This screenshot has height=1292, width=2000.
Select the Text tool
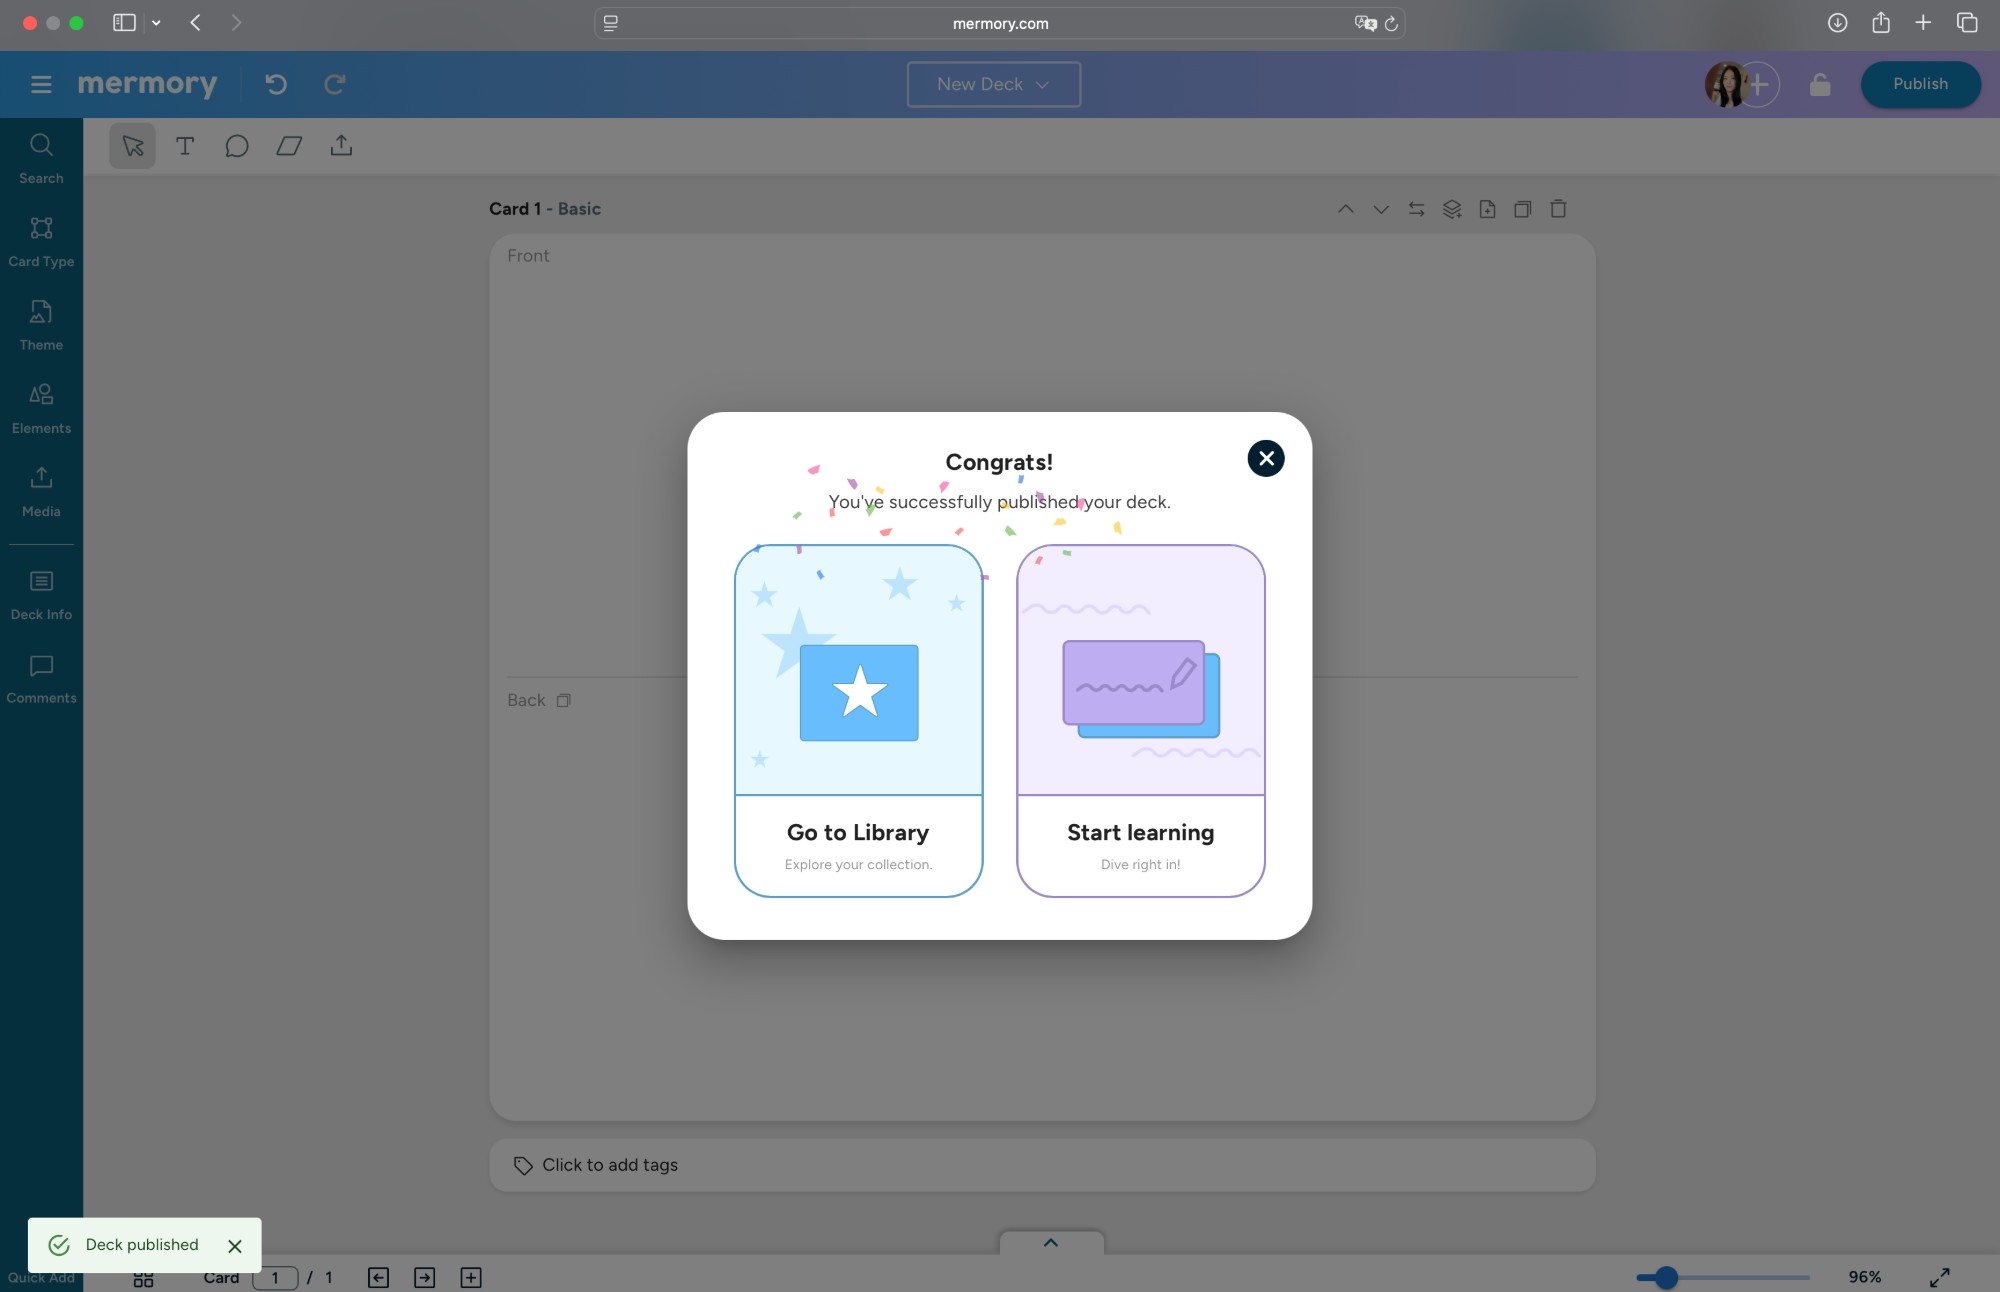click(x=185, y=146)
